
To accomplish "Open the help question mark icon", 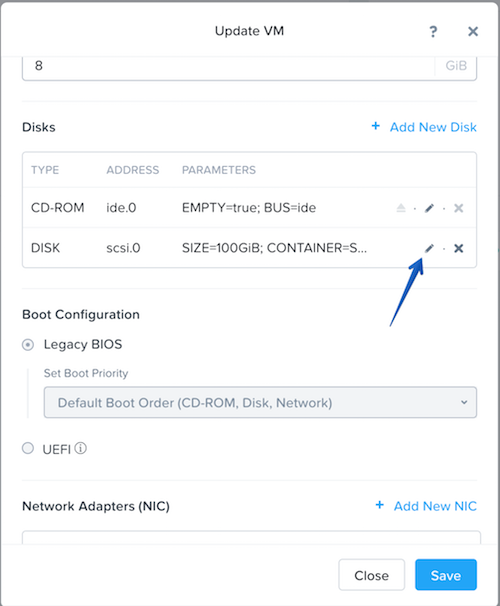I will coord(433,31).
